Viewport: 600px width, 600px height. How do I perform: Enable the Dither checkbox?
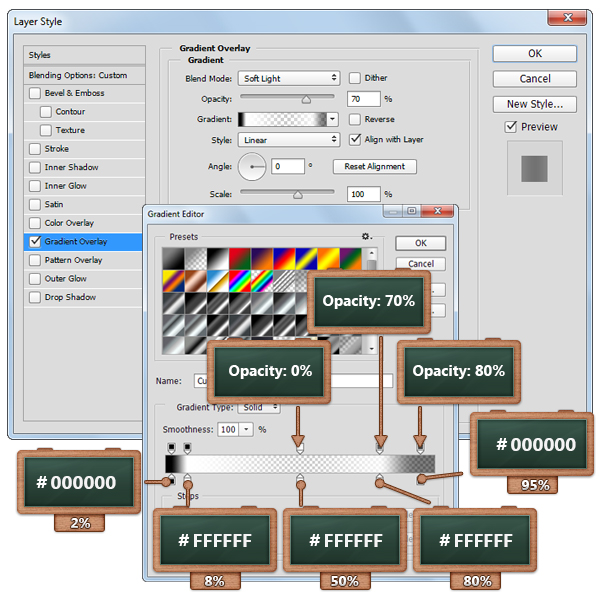coord(355,78)
